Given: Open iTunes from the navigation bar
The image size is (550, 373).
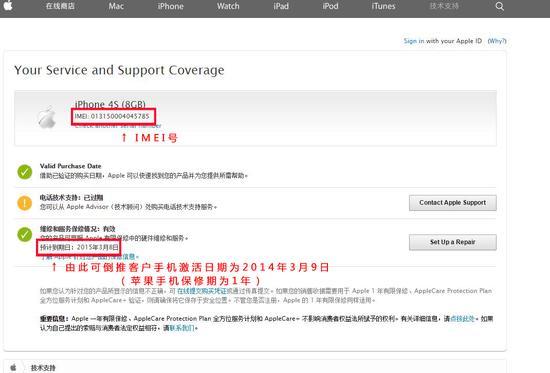Looking at the screenshot, I should tap(383, 6).
